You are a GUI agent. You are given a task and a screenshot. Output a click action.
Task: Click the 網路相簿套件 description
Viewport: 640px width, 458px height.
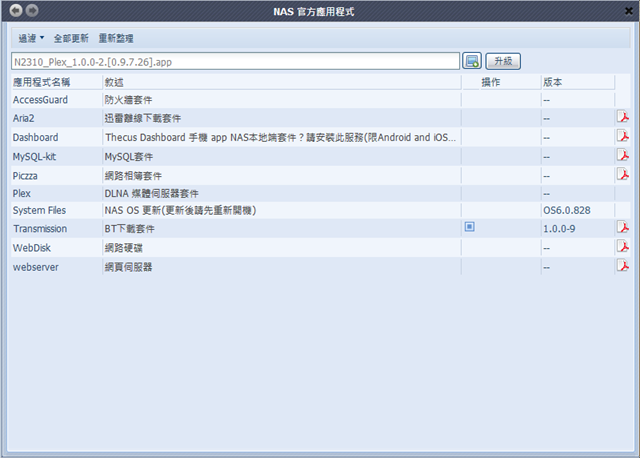tap(133, 176)
